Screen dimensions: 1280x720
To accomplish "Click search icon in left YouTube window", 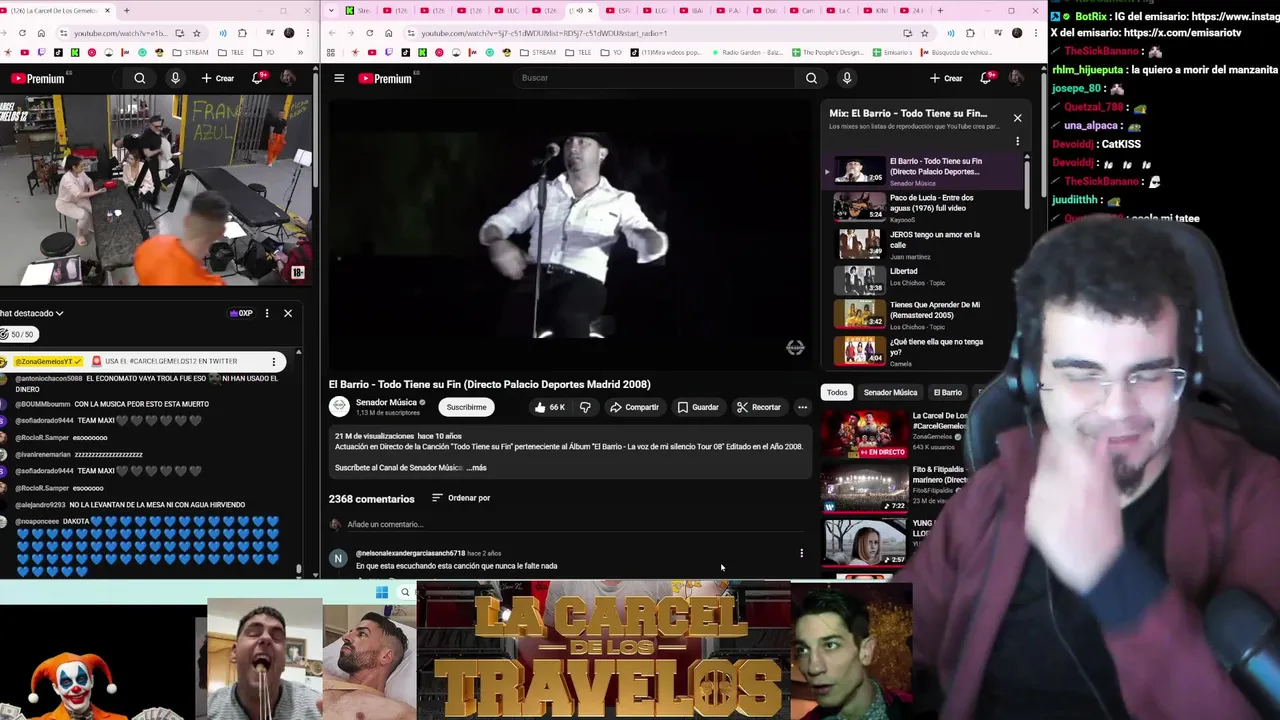I will click(140, 78).
